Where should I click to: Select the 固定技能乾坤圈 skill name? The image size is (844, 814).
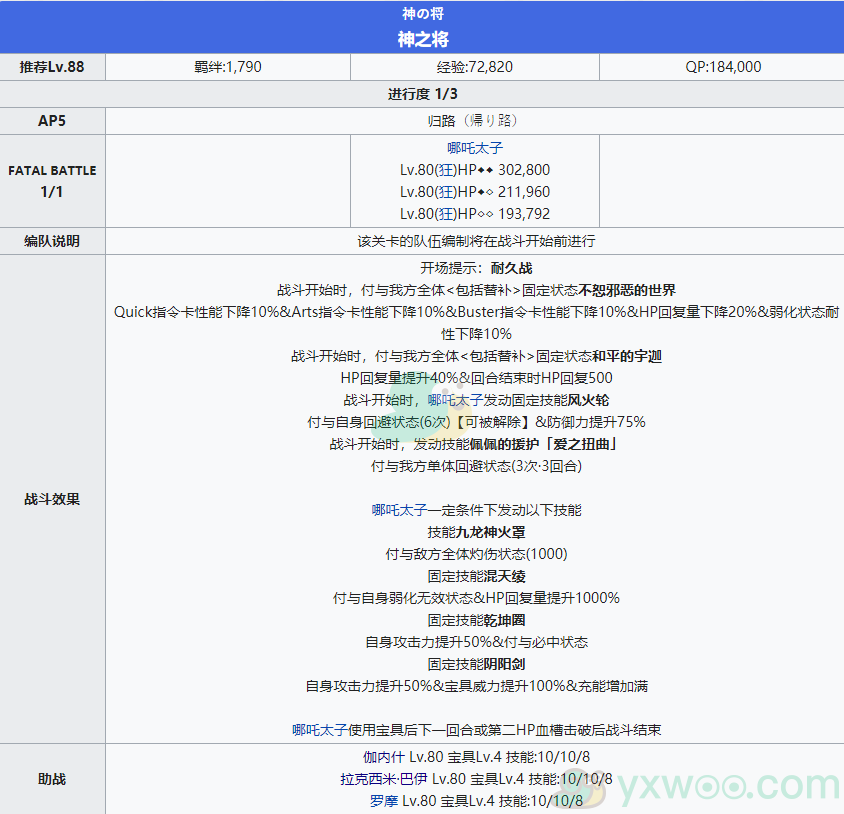(x=476, y=620)
